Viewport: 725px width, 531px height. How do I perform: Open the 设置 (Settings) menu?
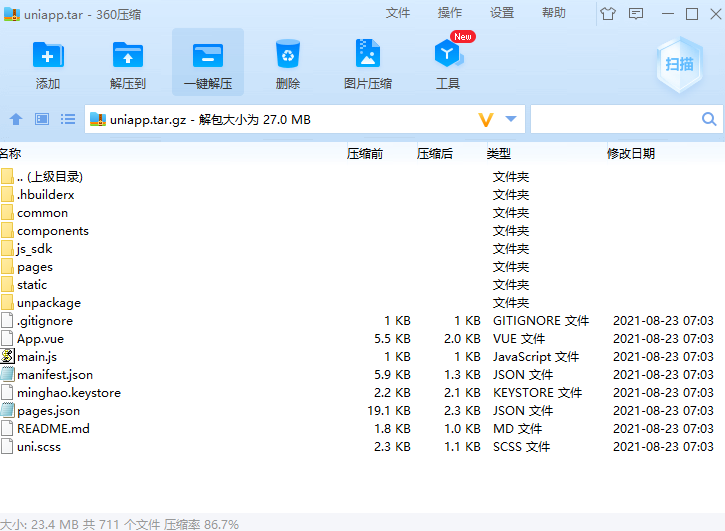pos(502,13)
